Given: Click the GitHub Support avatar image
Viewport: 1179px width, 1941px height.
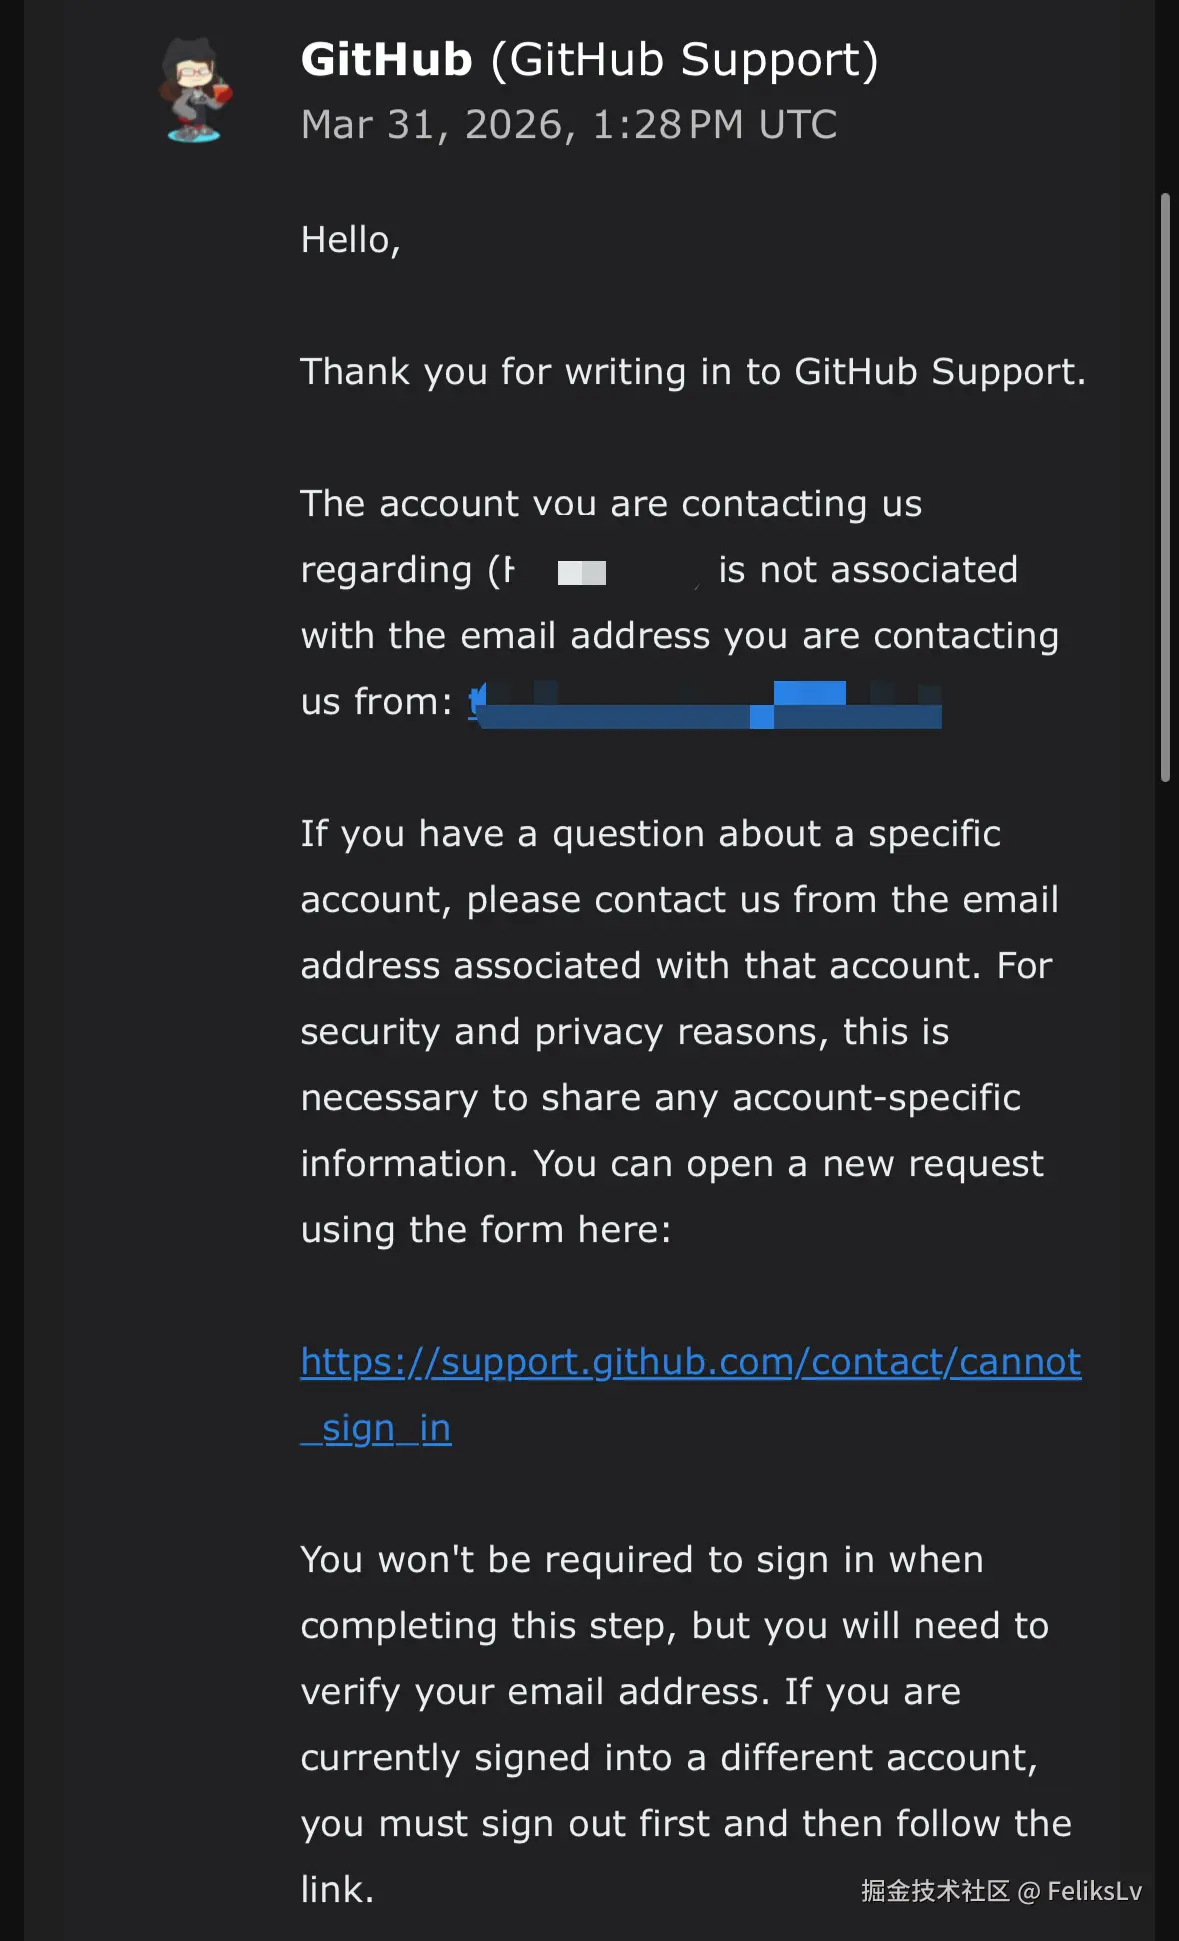Looking at the screenshot, I should 195,92.
